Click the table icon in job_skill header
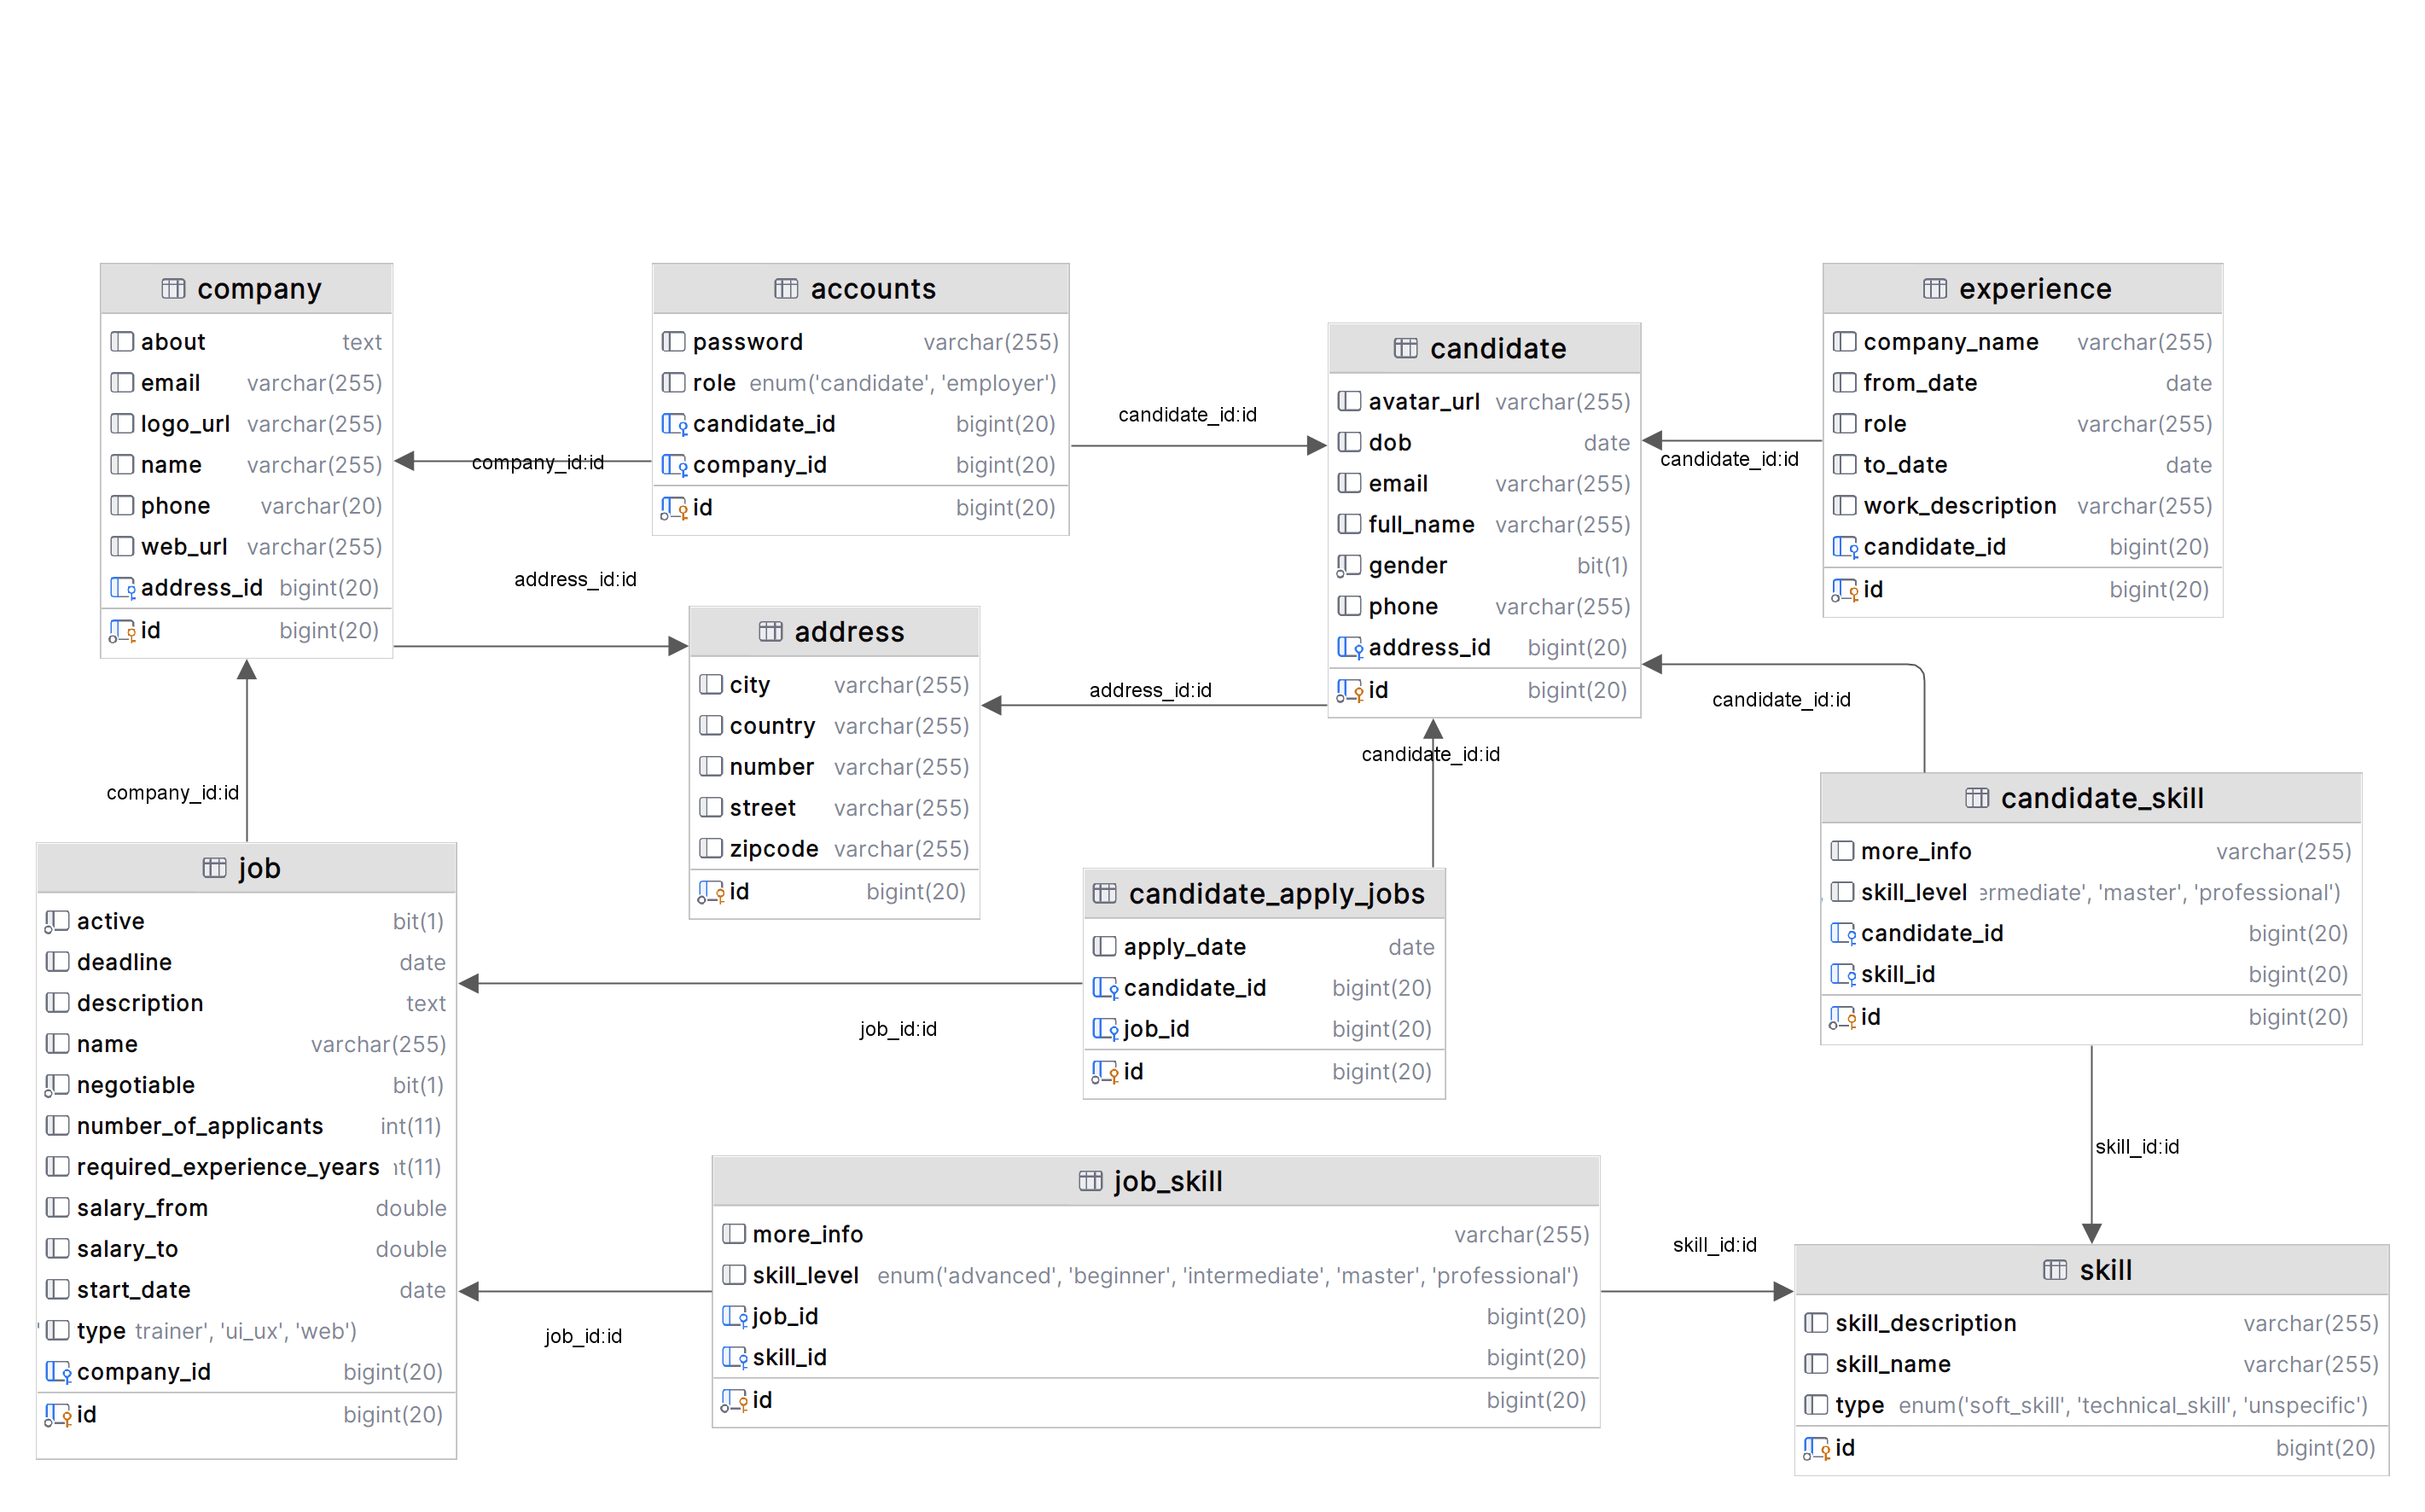This screenshot has width=2425, height=1512. pyautogui.click(x=1091, y=1181)
